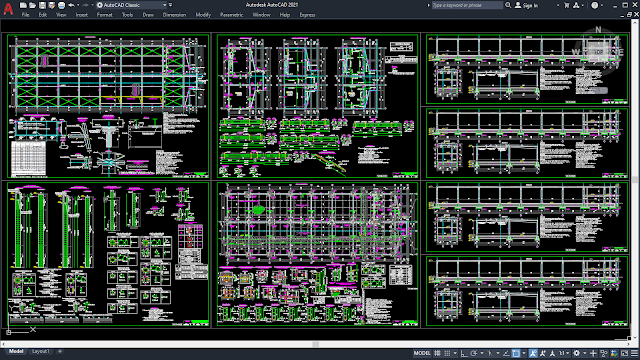This screenshot has height=360, width=640.
Task: Switch to the Model tab
Action: (x=16, y=351)
